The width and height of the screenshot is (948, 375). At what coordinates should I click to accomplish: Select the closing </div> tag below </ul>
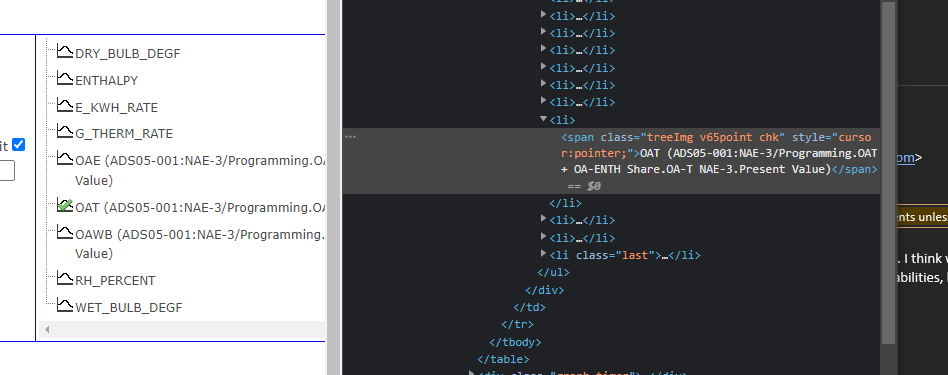[x=545, y=290]
